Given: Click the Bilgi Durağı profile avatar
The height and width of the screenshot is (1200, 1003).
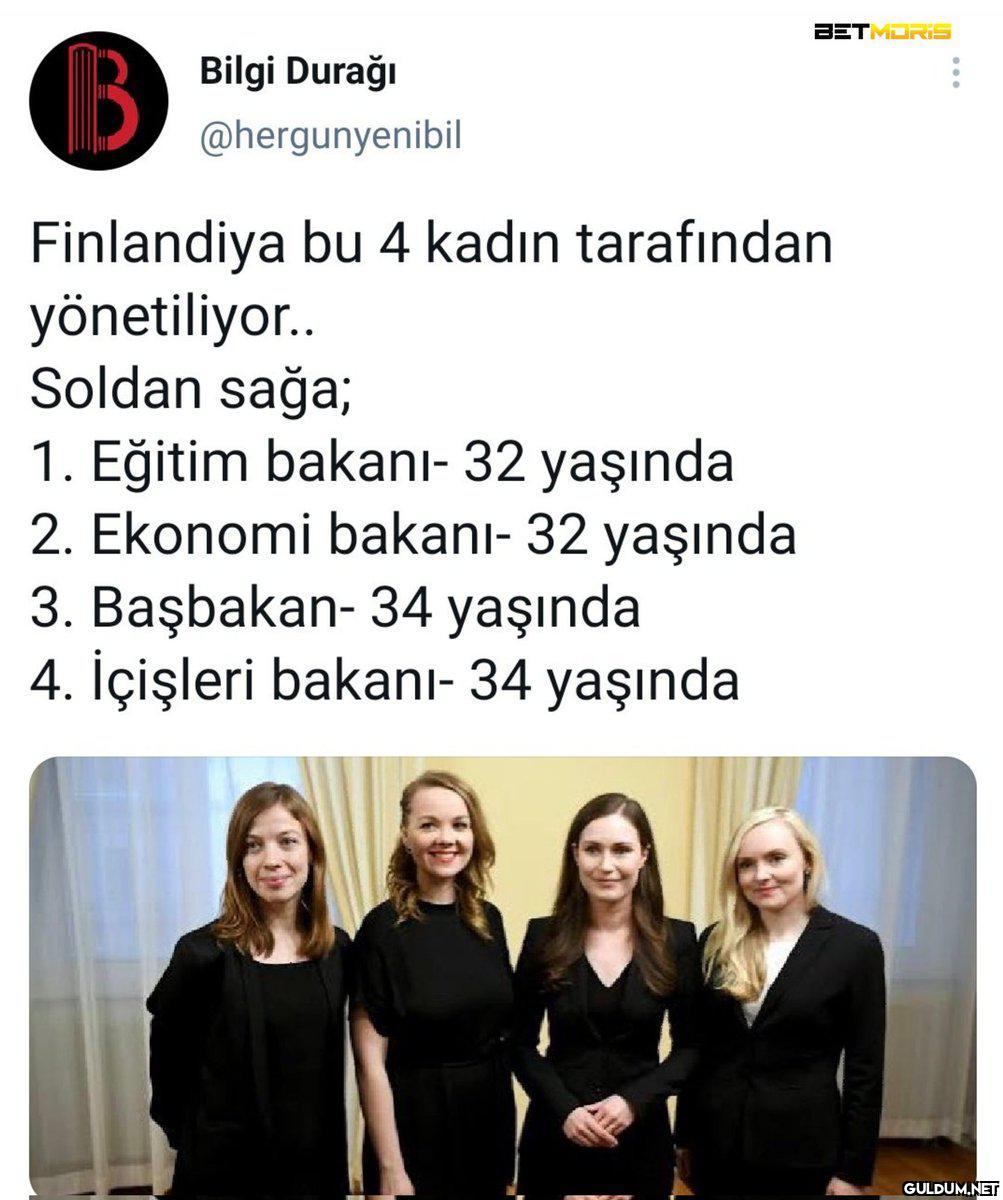Looking at the screenshot, I should tap(98, 100).
